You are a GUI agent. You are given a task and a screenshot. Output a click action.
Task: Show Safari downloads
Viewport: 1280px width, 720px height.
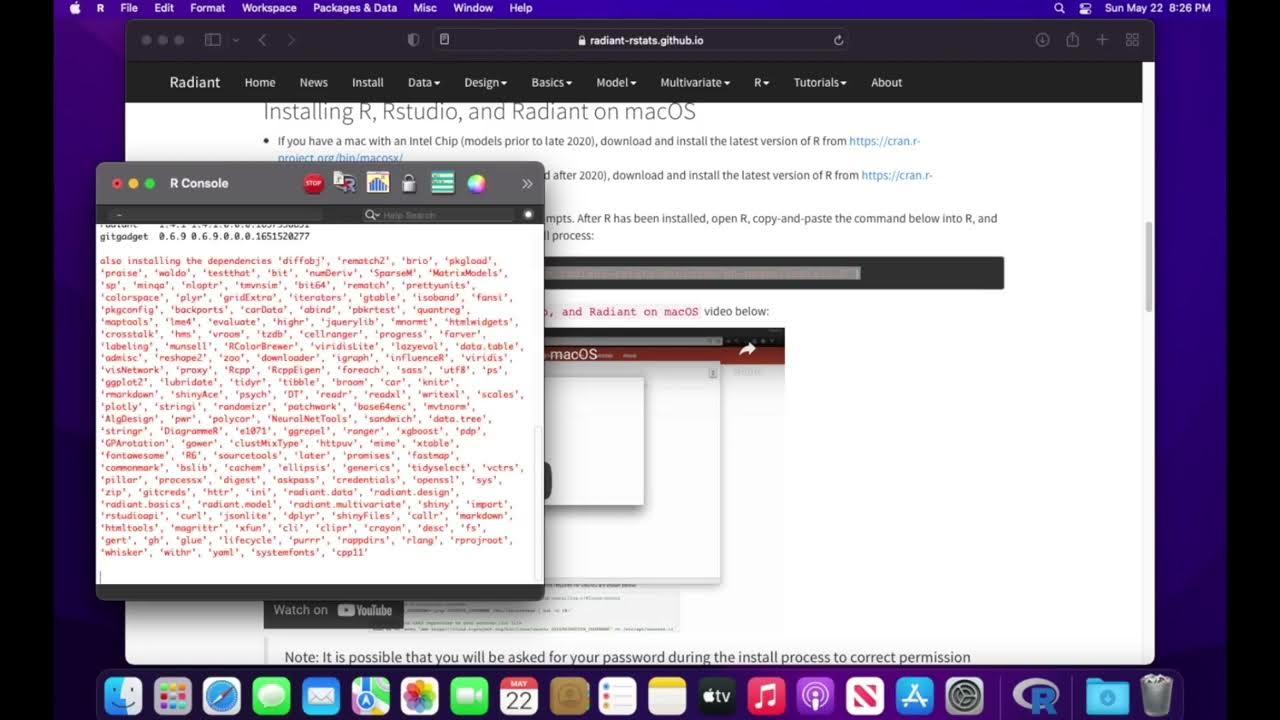[x=1042, y=40]
